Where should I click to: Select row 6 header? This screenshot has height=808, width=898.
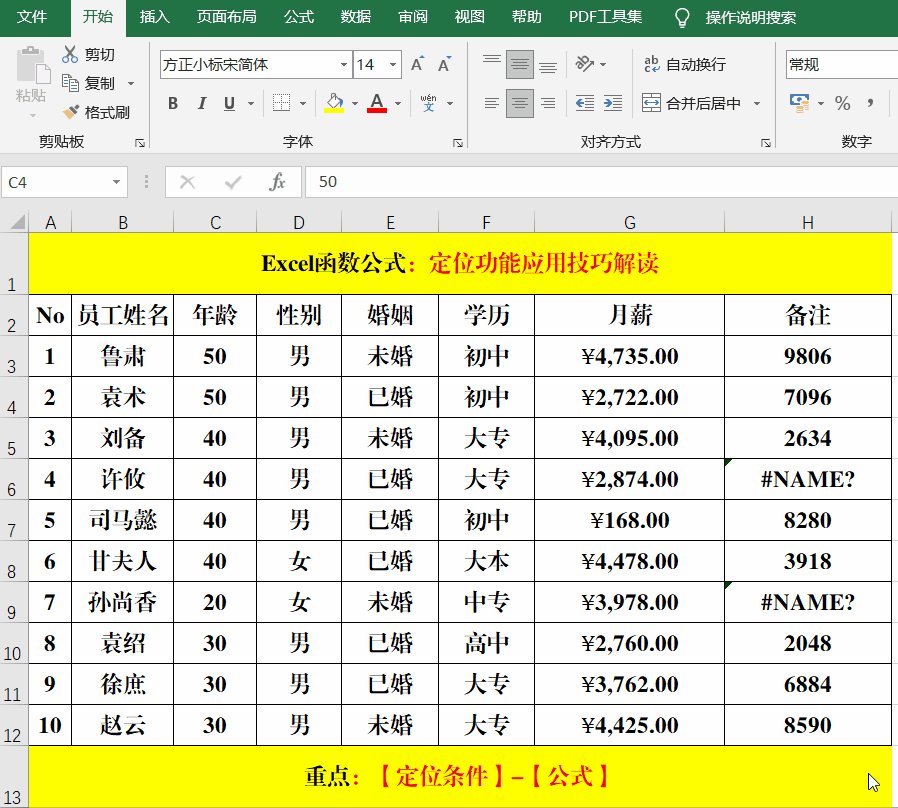click(x=12, y=479)
